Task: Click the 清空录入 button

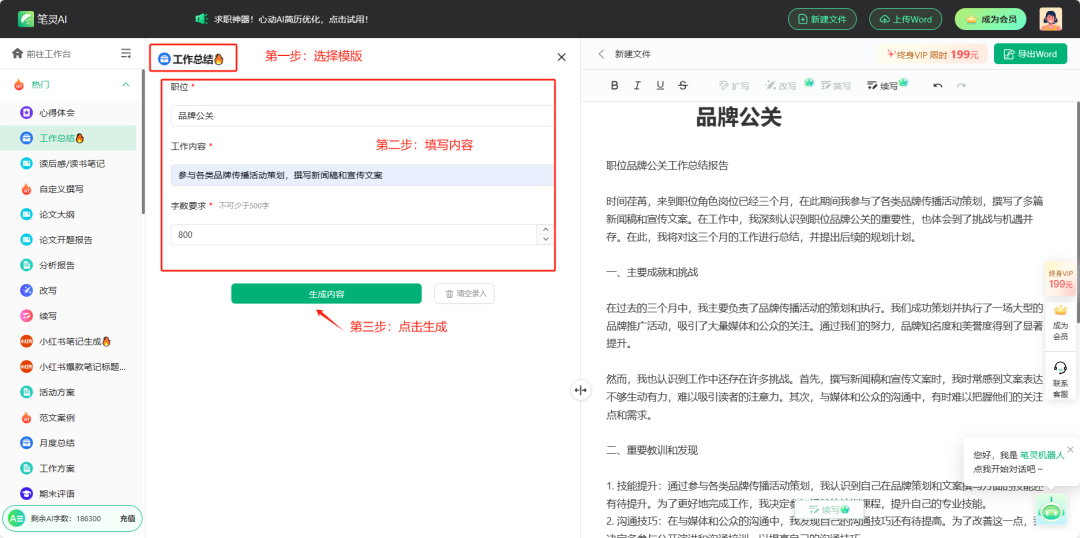Action: click(464, 293)
